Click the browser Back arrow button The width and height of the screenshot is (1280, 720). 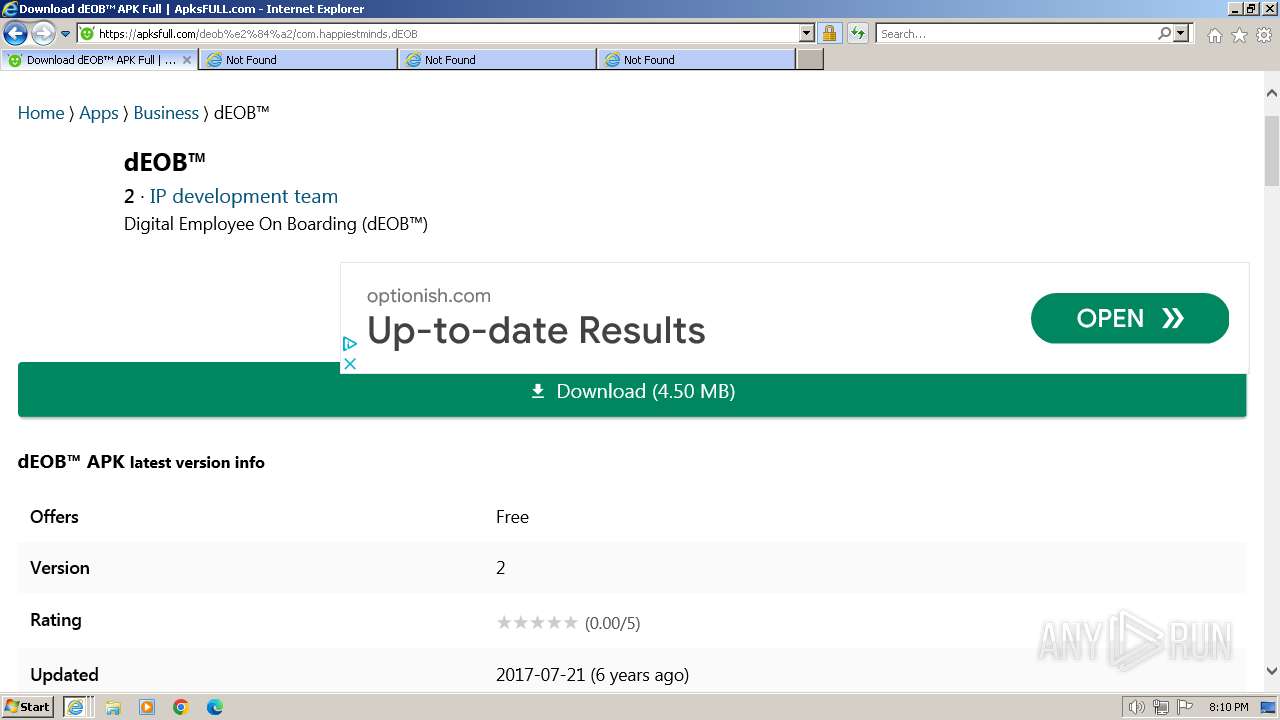coord(15,34)
